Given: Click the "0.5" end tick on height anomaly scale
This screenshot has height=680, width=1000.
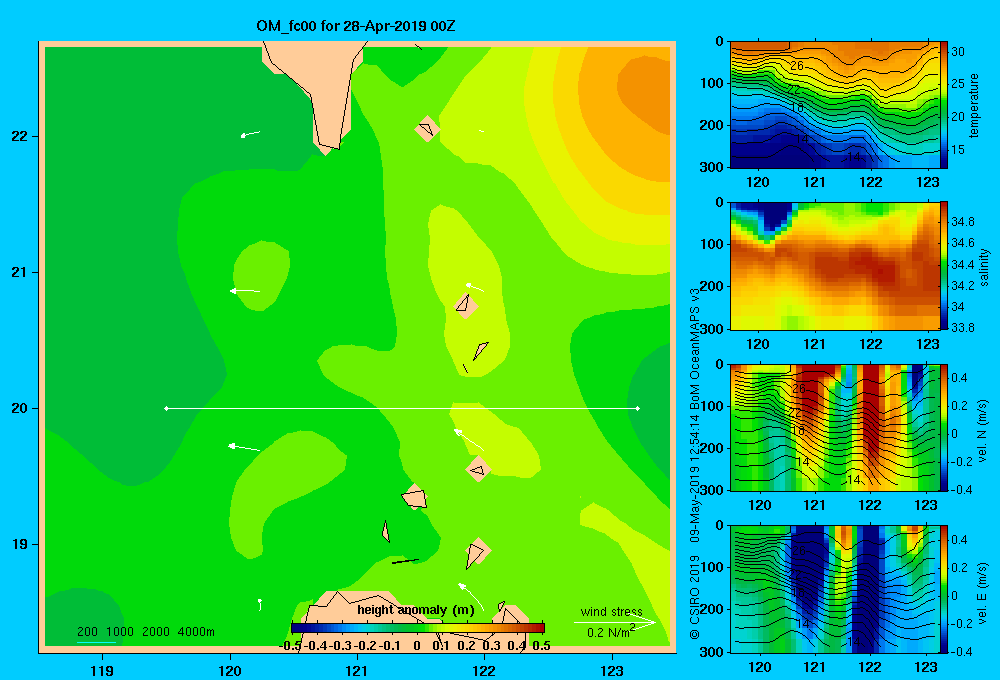Looking at the screenshot, I should point(541,646).
